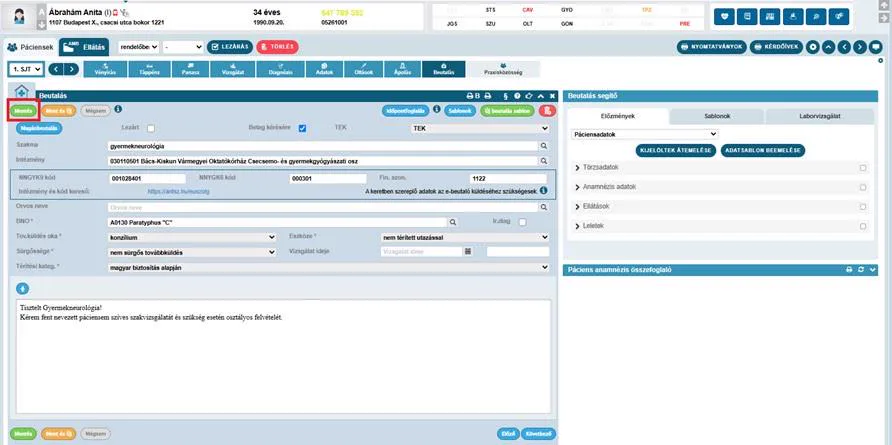The image size is (892, 445).
Task: Toggle the Ir.diag checkbox
Action: tap(522, 222)
